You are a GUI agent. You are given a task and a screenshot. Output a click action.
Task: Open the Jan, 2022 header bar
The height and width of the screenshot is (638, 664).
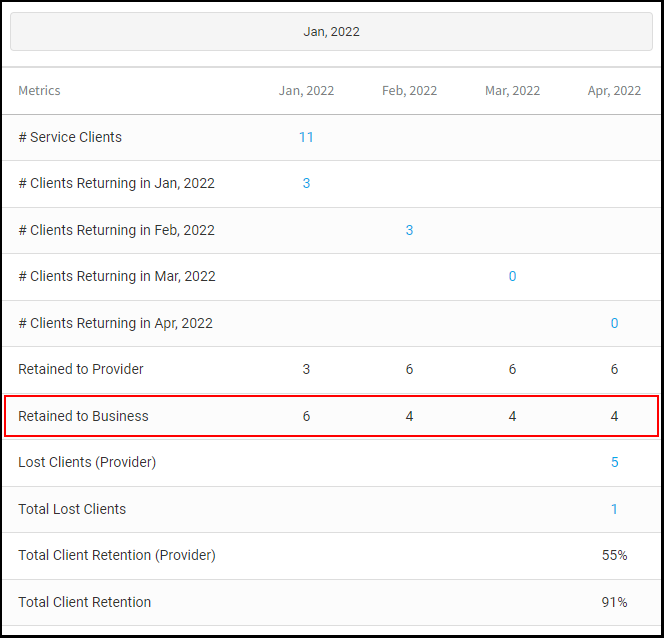tap(331, 32)
